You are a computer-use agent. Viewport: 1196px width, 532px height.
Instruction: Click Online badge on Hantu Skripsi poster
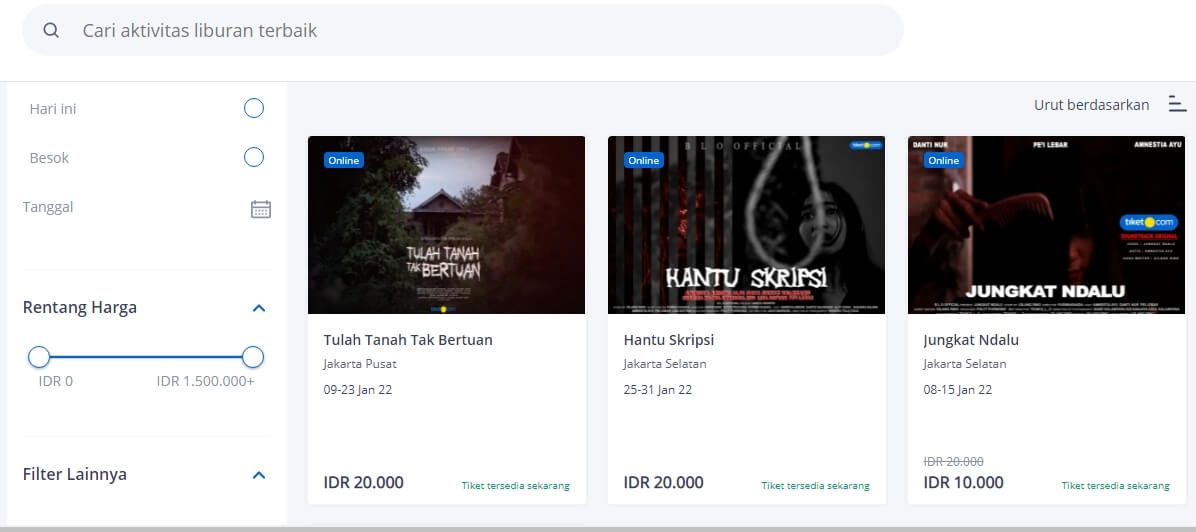tap(643, 160)
